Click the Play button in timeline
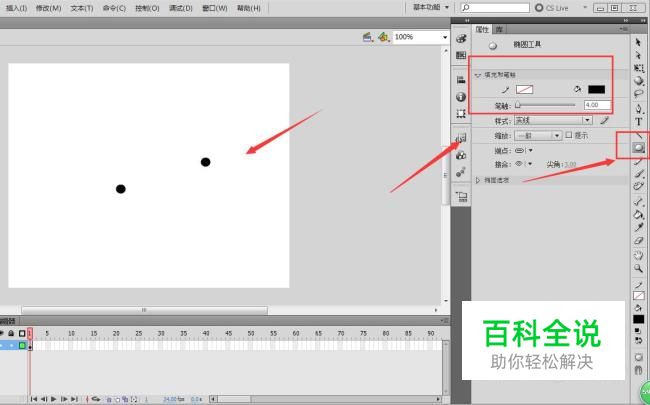This screenshot has width=650, height=405. [53, 399]
